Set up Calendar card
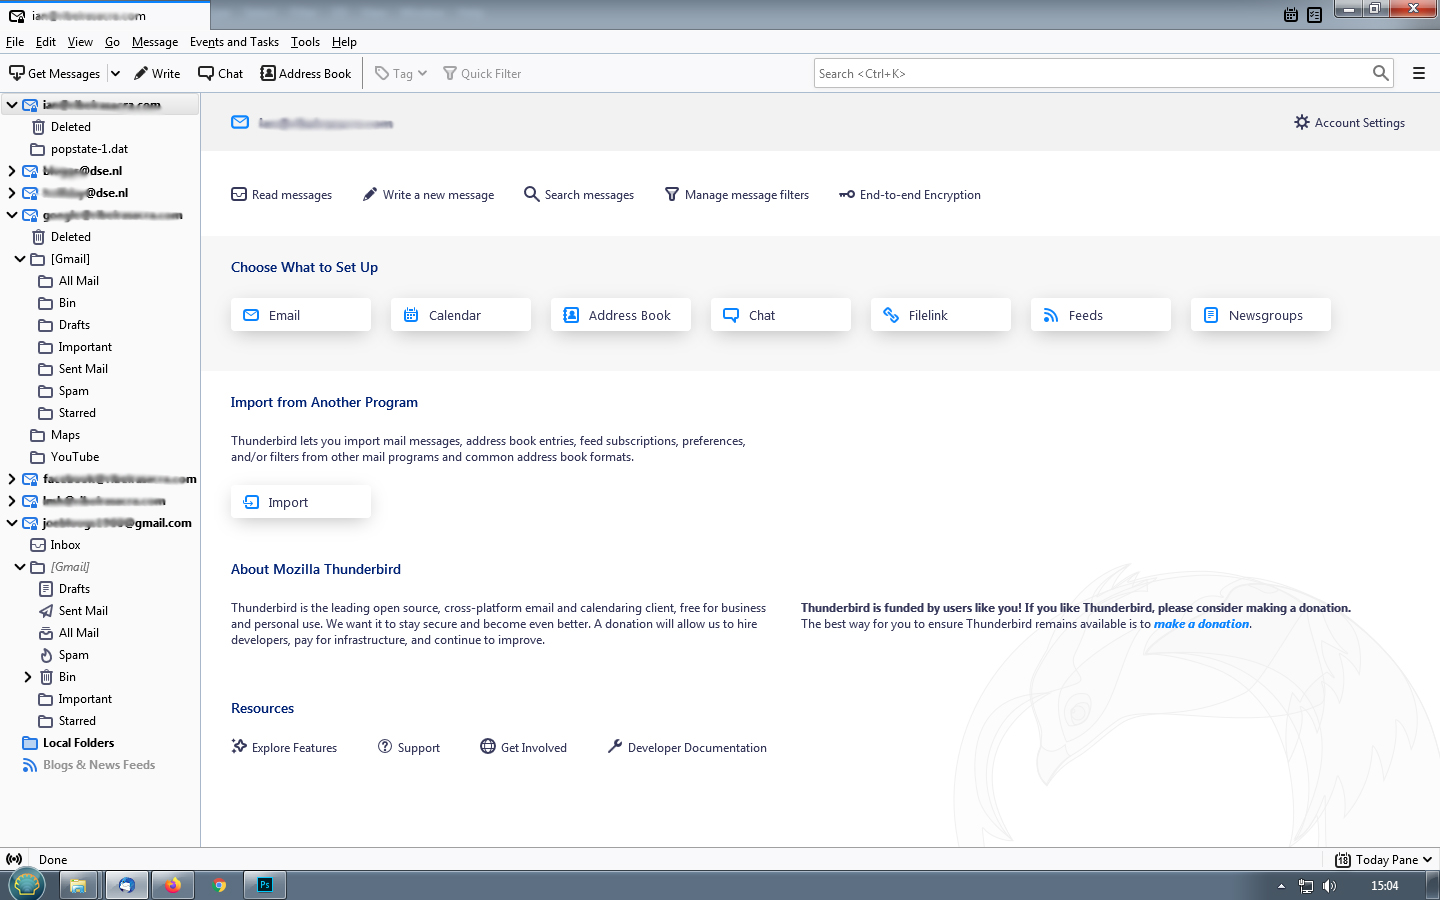This screenshot has width=1440, height=900. (461, 315)
